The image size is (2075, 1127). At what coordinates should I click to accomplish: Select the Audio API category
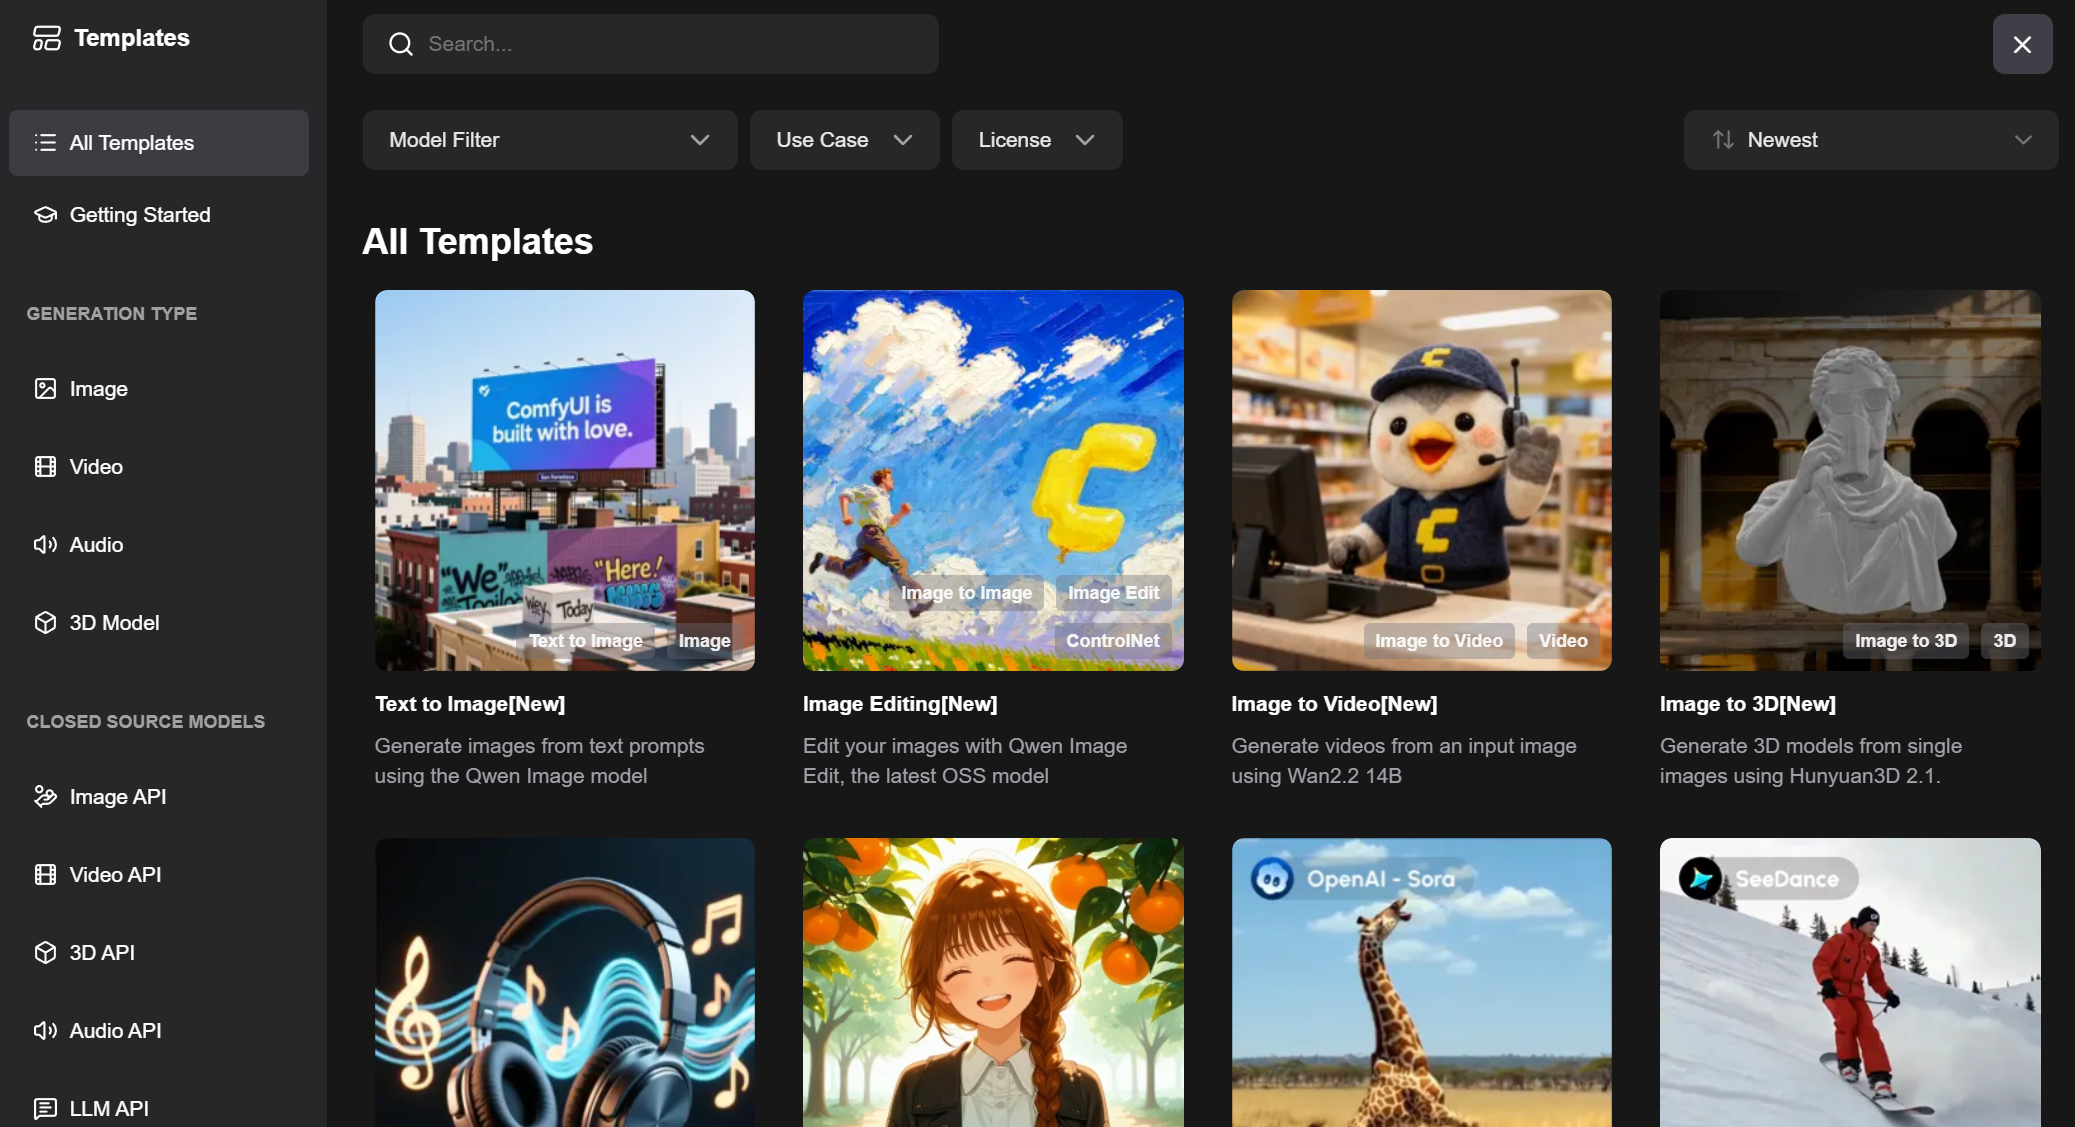pyautogui.click(x=115, y=1031)
